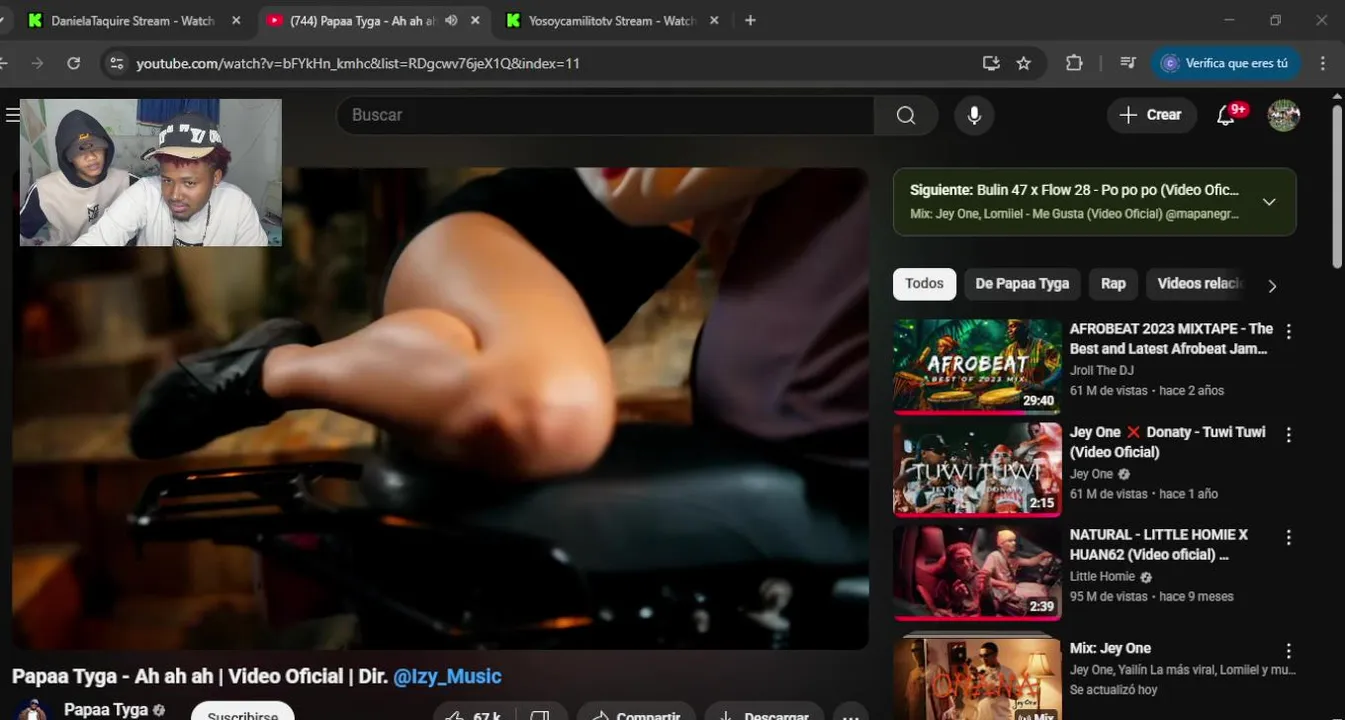Select the Rap filter chip
Image resolution: width=1345 pixels, height=720 pixels.
pos(1113,284)
